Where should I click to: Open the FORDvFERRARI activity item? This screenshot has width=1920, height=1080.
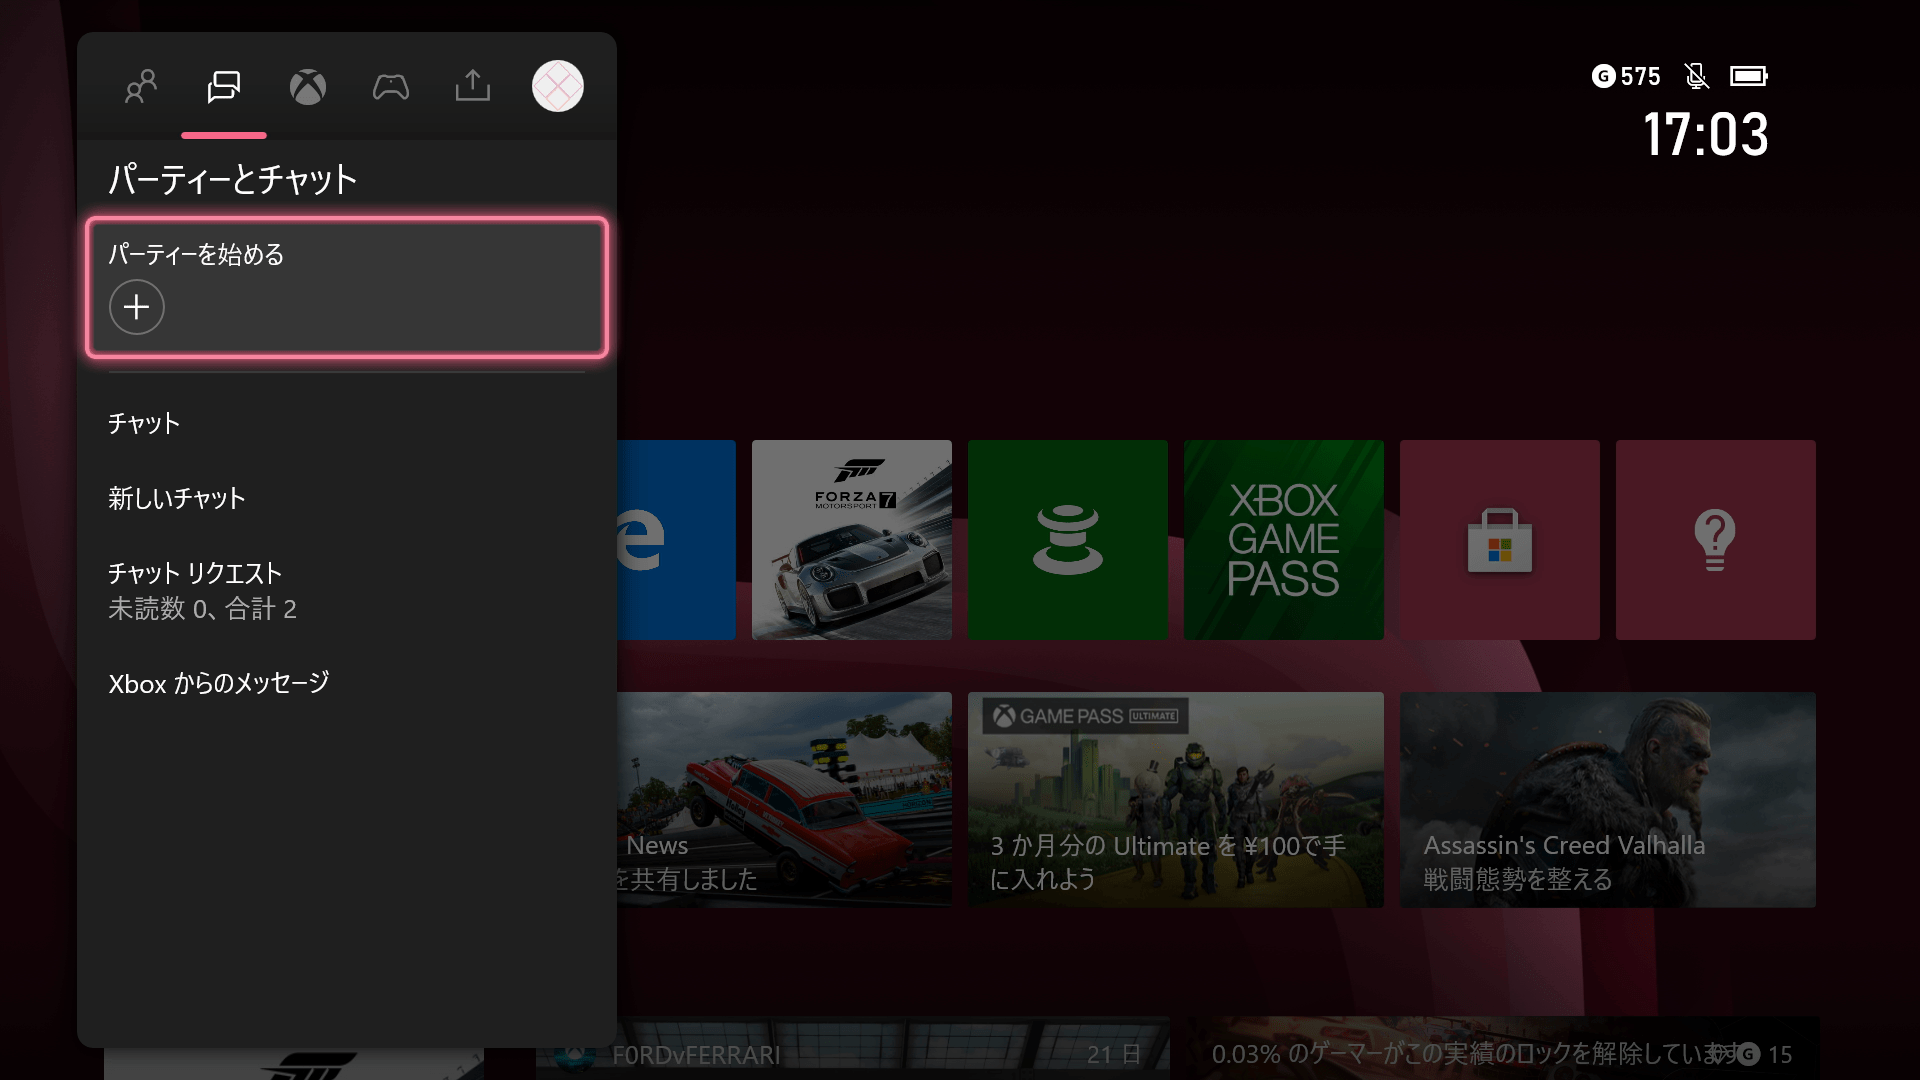[852, 1049]
